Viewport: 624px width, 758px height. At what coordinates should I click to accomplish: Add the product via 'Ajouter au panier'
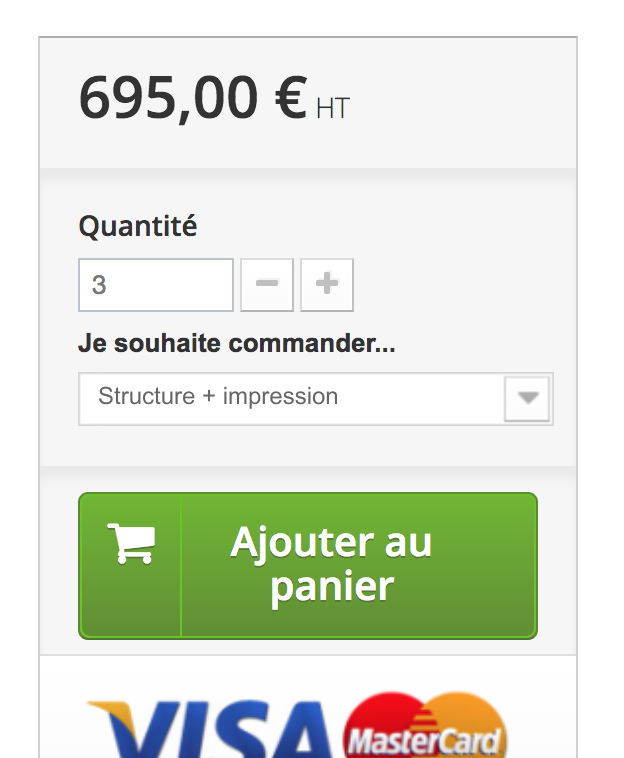(308, 566)
